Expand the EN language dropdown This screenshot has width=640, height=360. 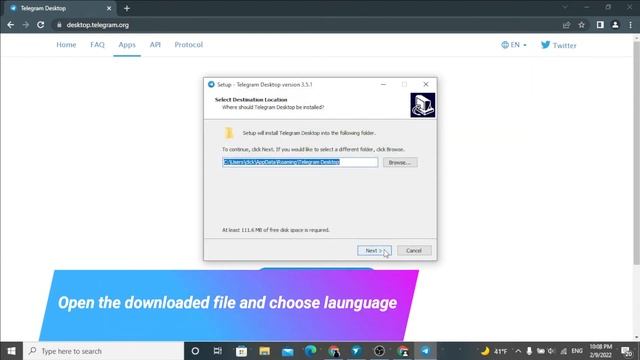(x=514, y=45)
